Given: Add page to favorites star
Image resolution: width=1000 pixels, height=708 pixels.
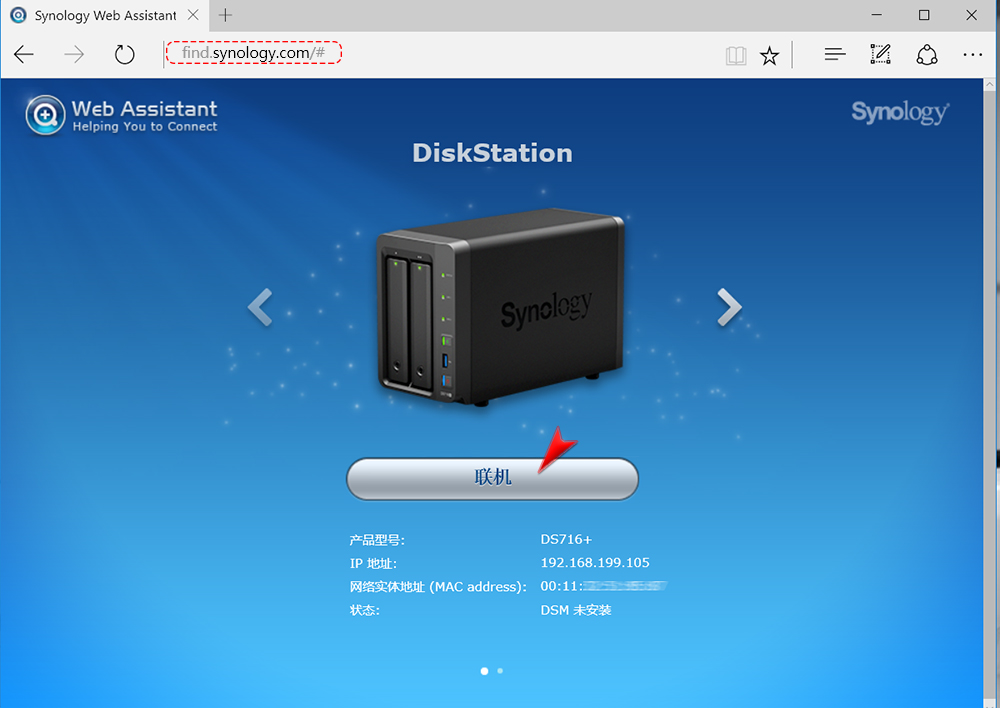Looking at the screenshot, I should coord(769,55).
